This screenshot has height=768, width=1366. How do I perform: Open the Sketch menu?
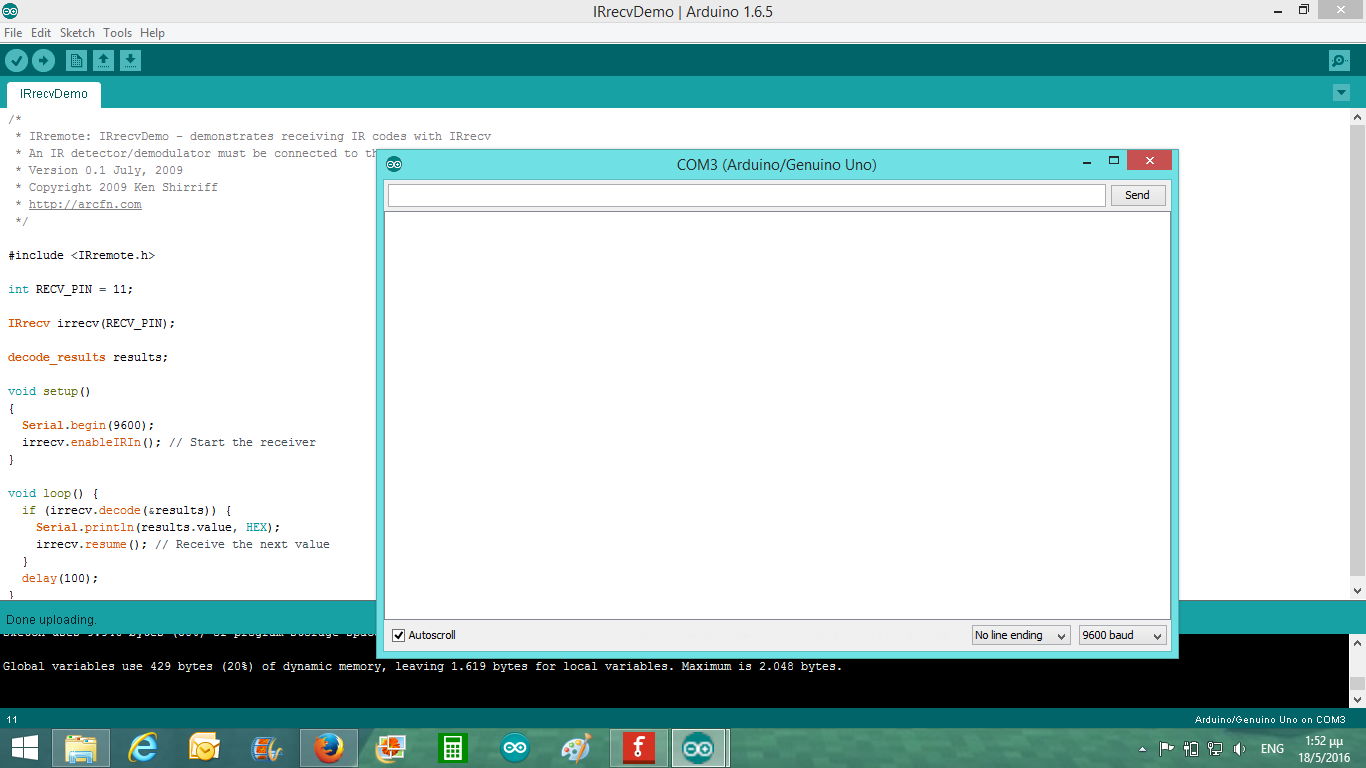tap(77, 33)
